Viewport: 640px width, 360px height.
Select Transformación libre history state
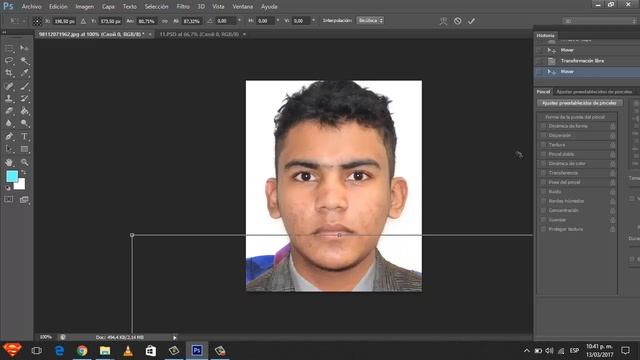582,61
